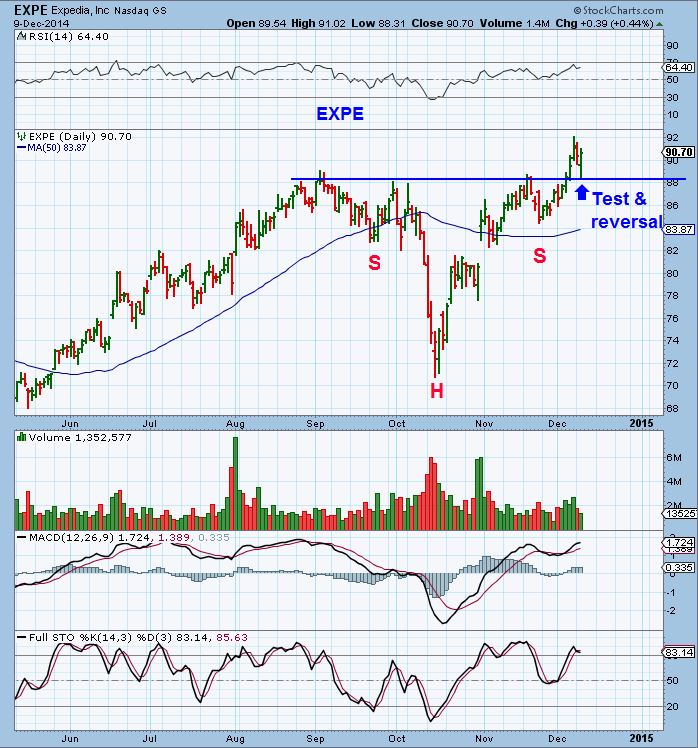
Task: Click the '20' stochastic axis label
Action: click(672, 706)
